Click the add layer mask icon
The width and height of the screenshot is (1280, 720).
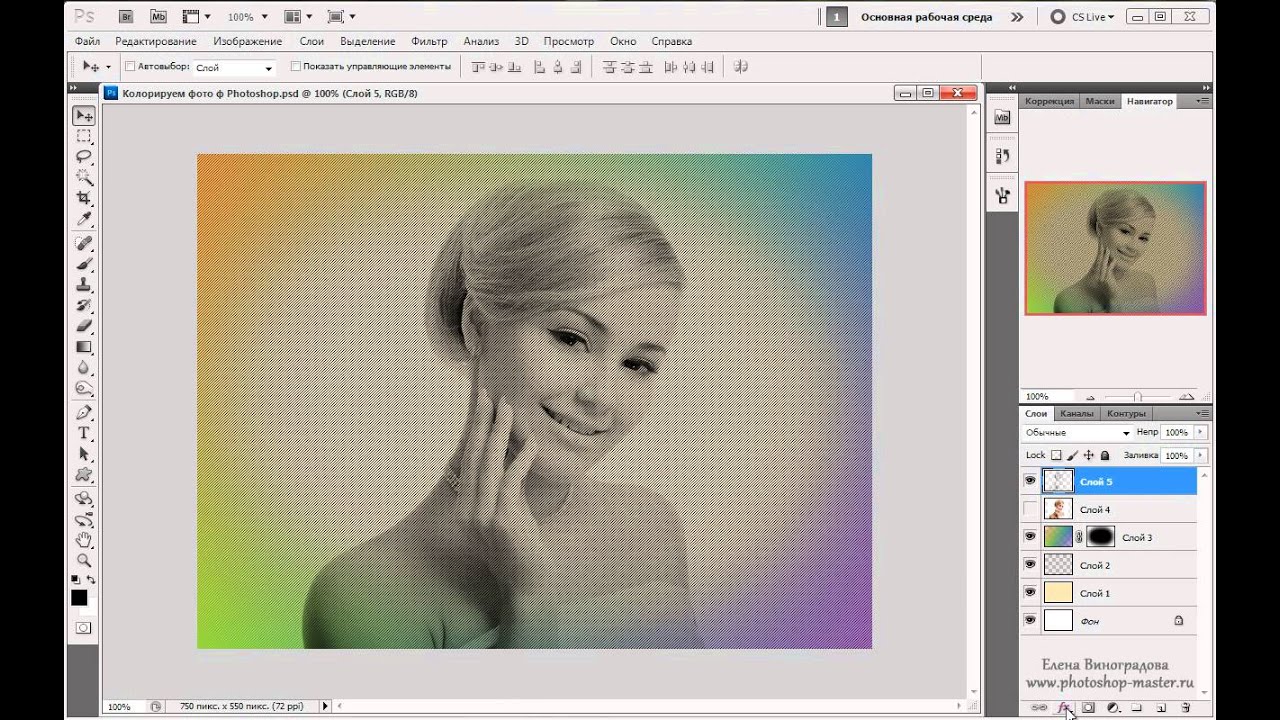1089,708
